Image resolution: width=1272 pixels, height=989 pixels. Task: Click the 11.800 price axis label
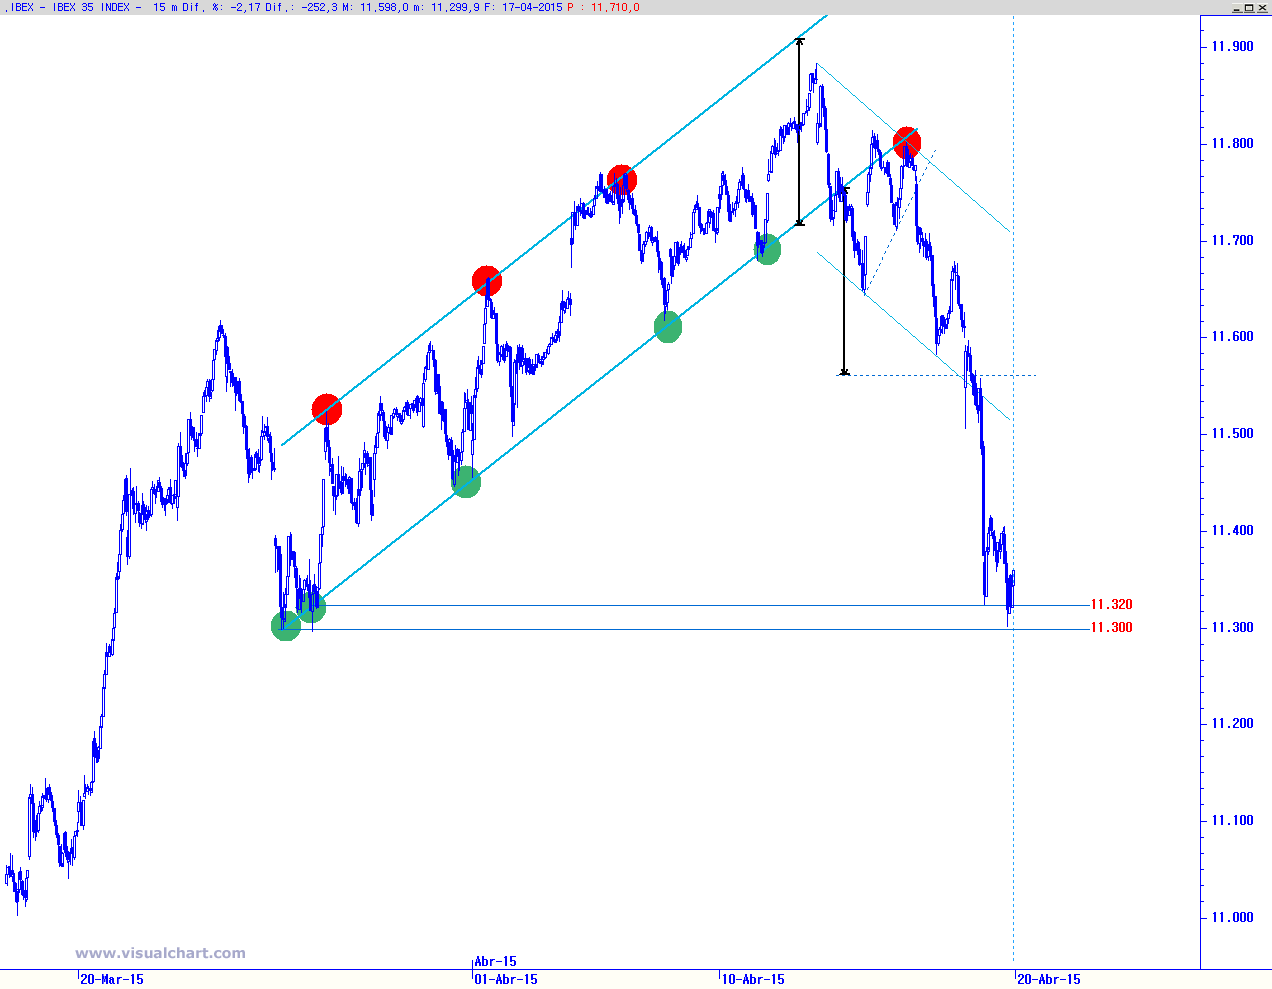1231,143
